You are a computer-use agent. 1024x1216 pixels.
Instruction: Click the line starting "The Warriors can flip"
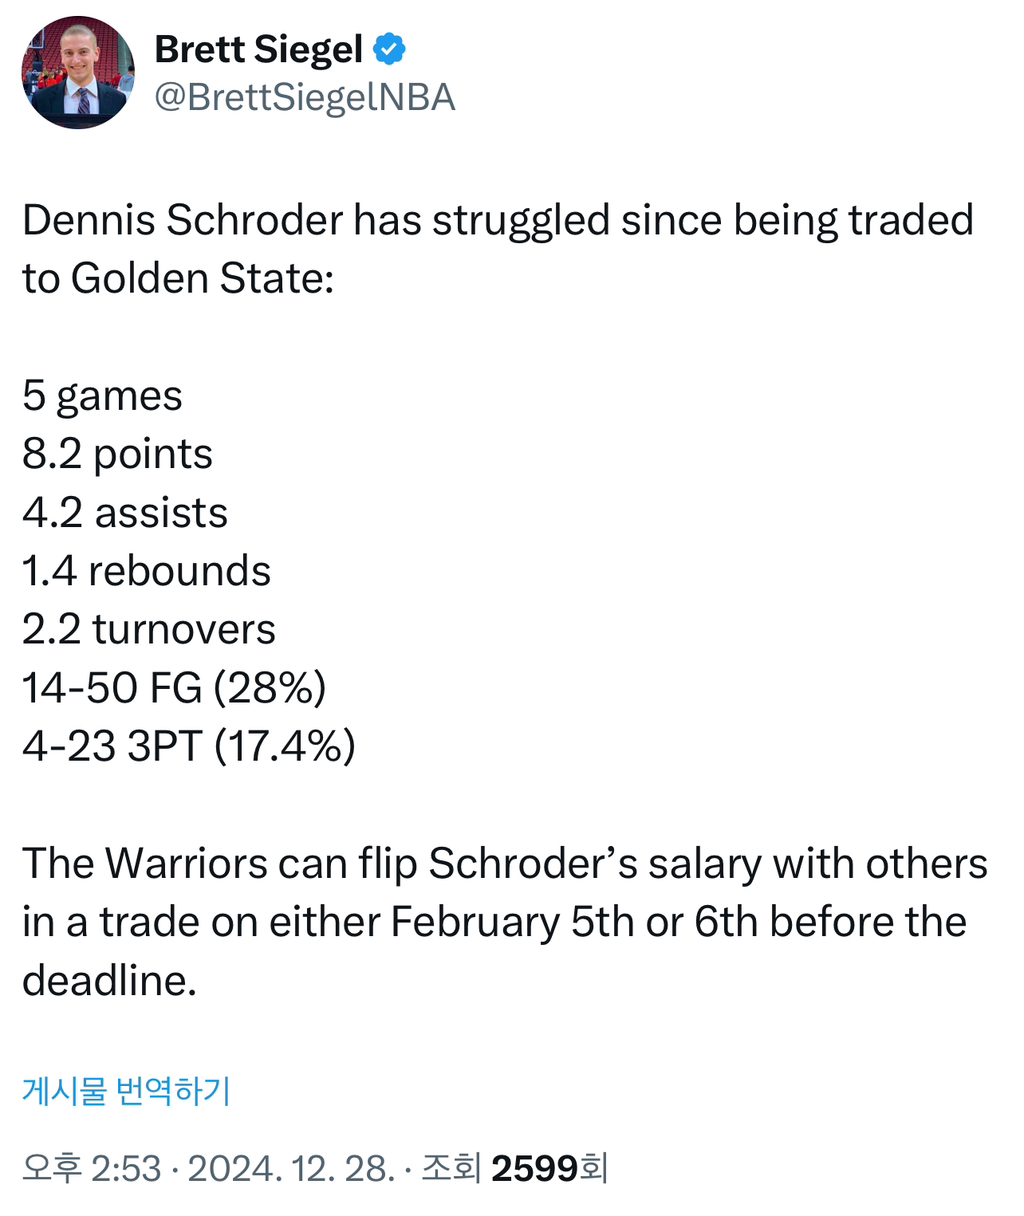point(504,864)
